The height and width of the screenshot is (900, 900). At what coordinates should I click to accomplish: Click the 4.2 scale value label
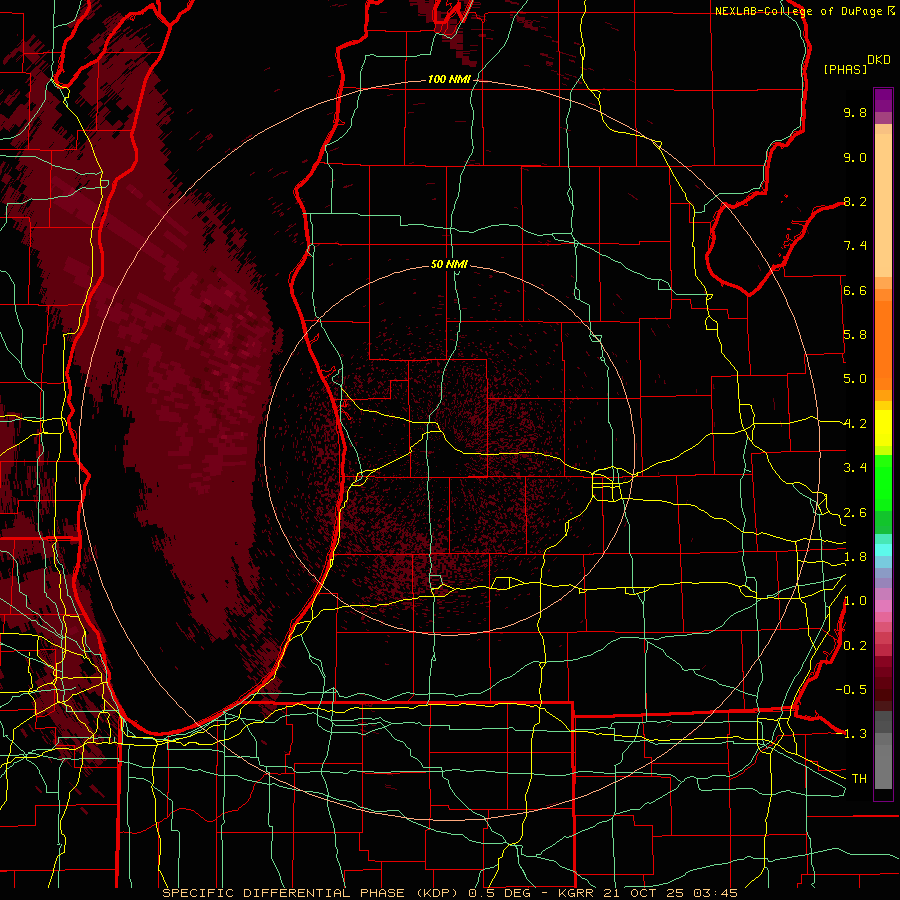pos(855,424)
